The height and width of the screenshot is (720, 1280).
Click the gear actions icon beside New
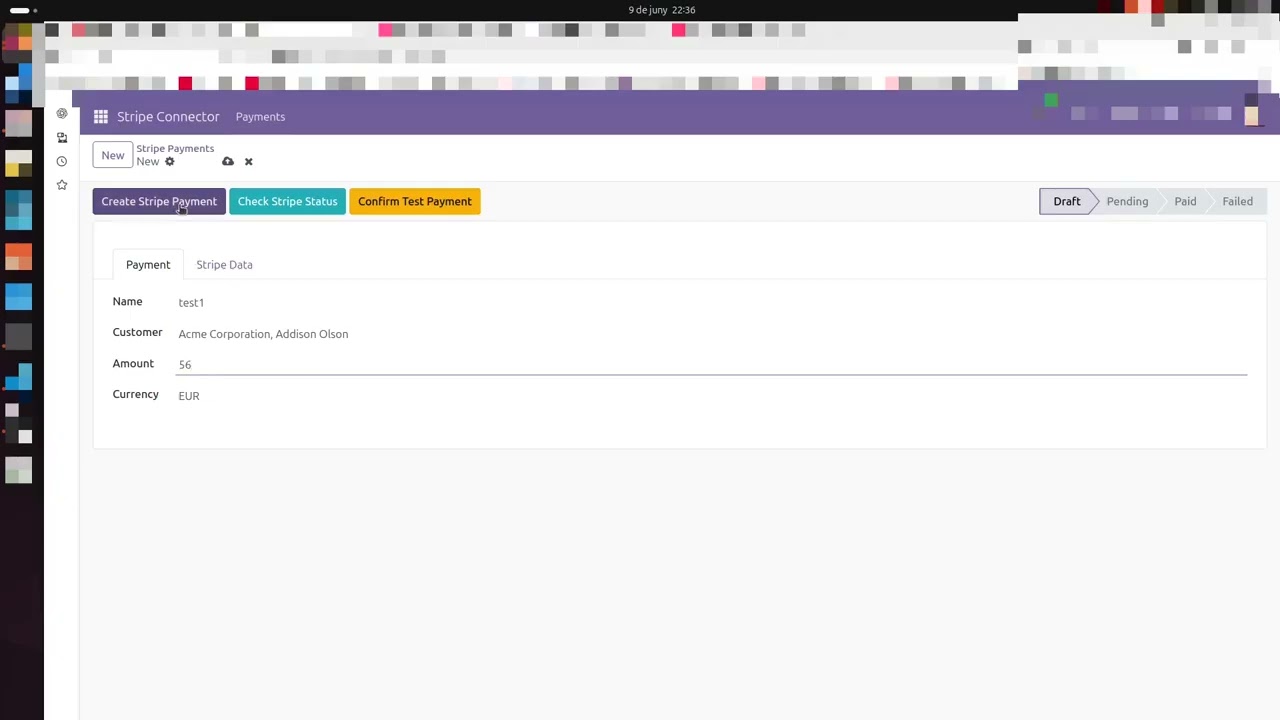point(169,162)
